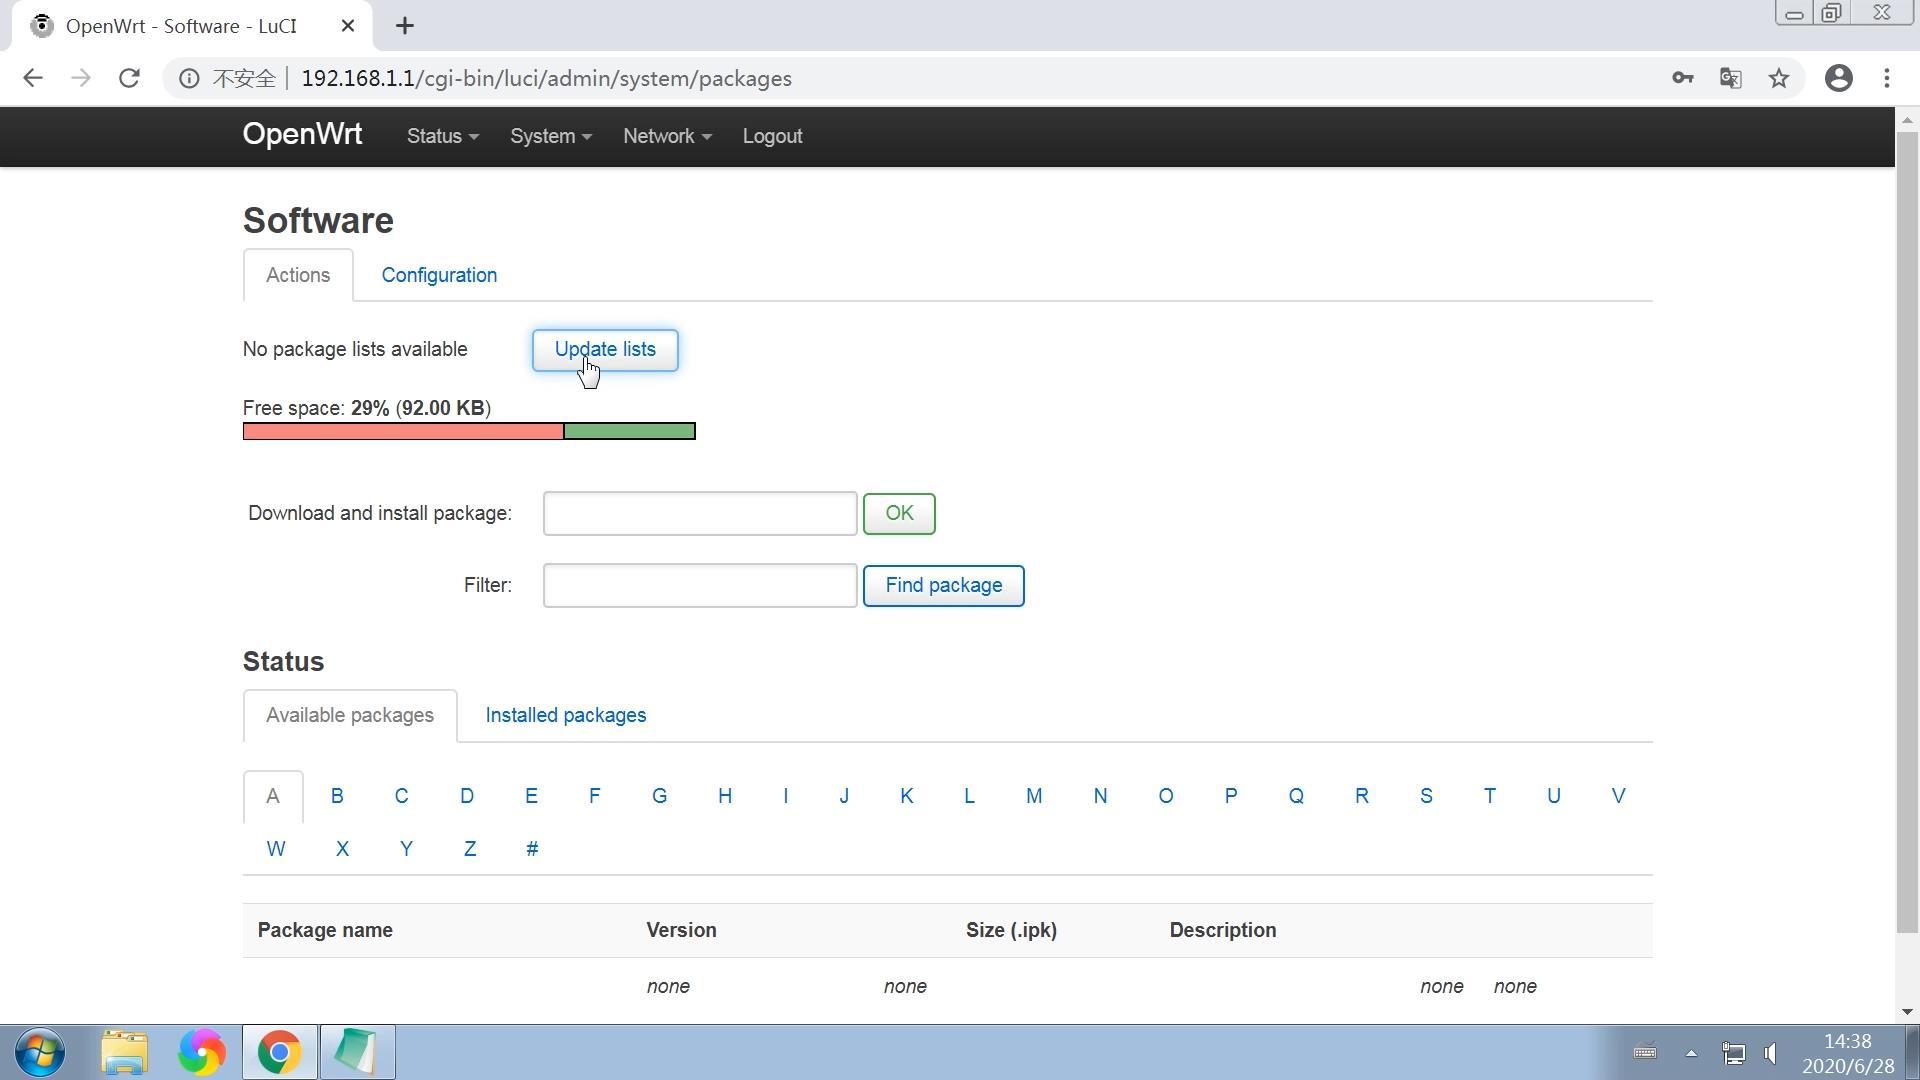Select packages starting with letter W
Viewport: 1920px width, 1080px height.
tap(276, 849)
